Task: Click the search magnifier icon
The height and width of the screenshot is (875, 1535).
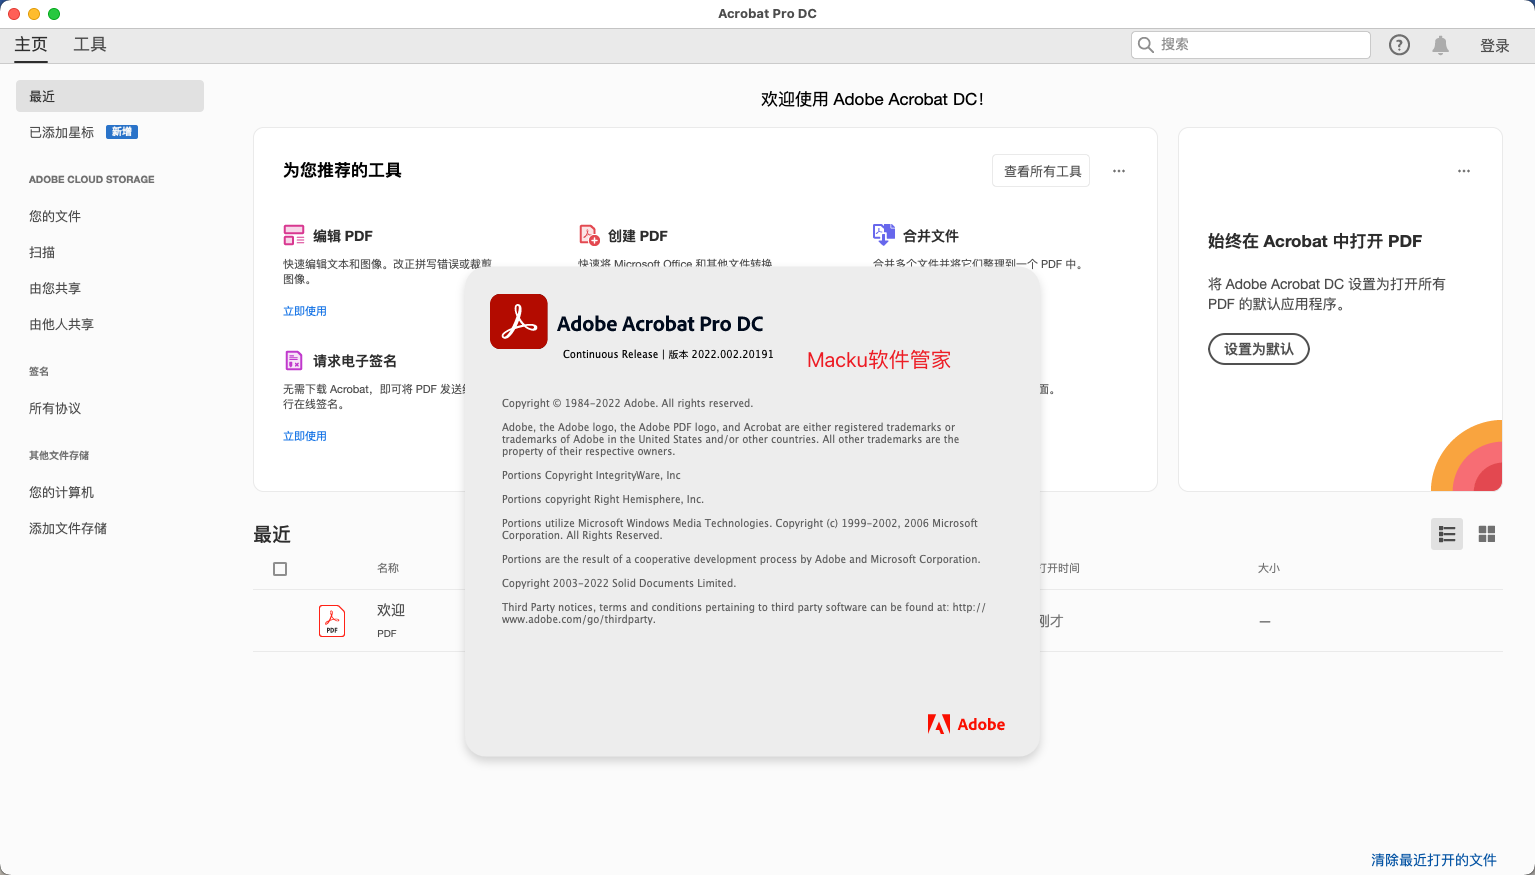Action: (1146, 45)
